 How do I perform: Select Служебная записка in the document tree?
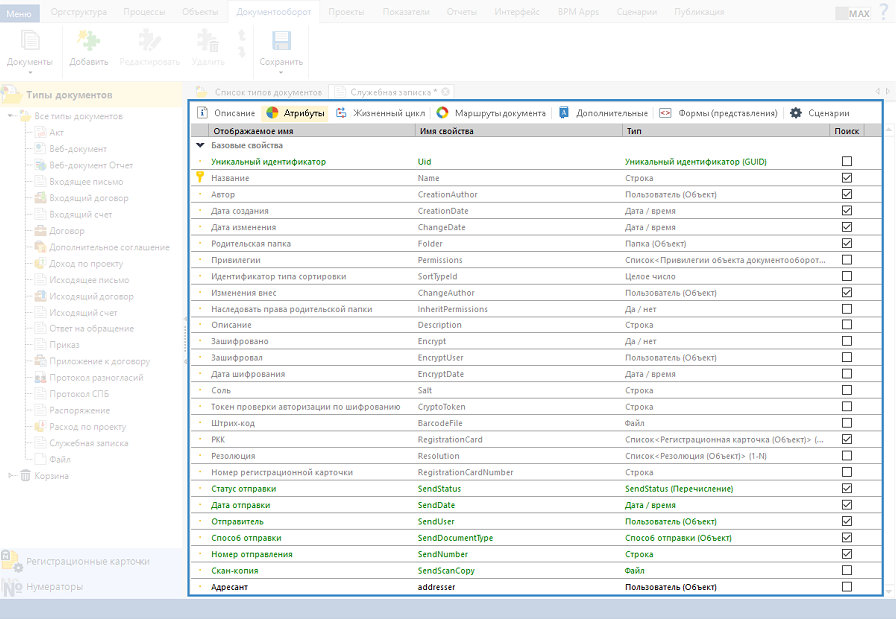click(x=88, y=443)
